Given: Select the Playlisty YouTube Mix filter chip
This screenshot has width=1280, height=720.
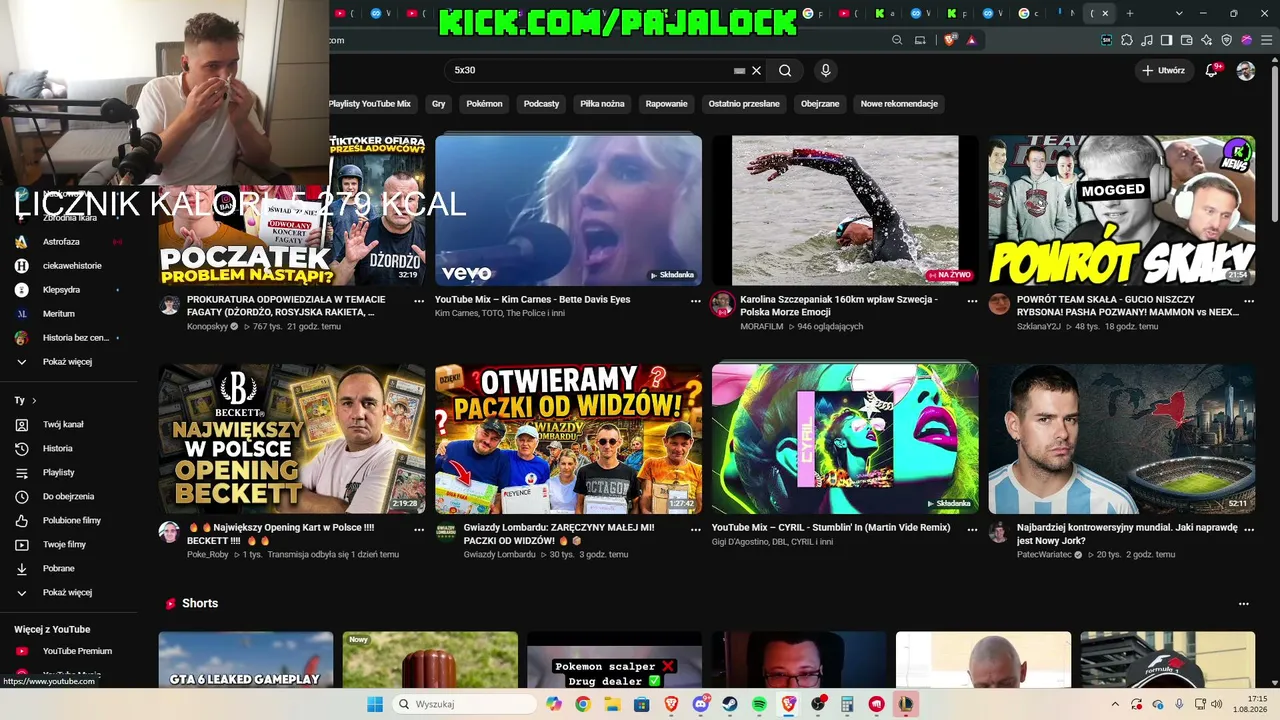Looking at the screenshot, I should (x=370, y=104).
